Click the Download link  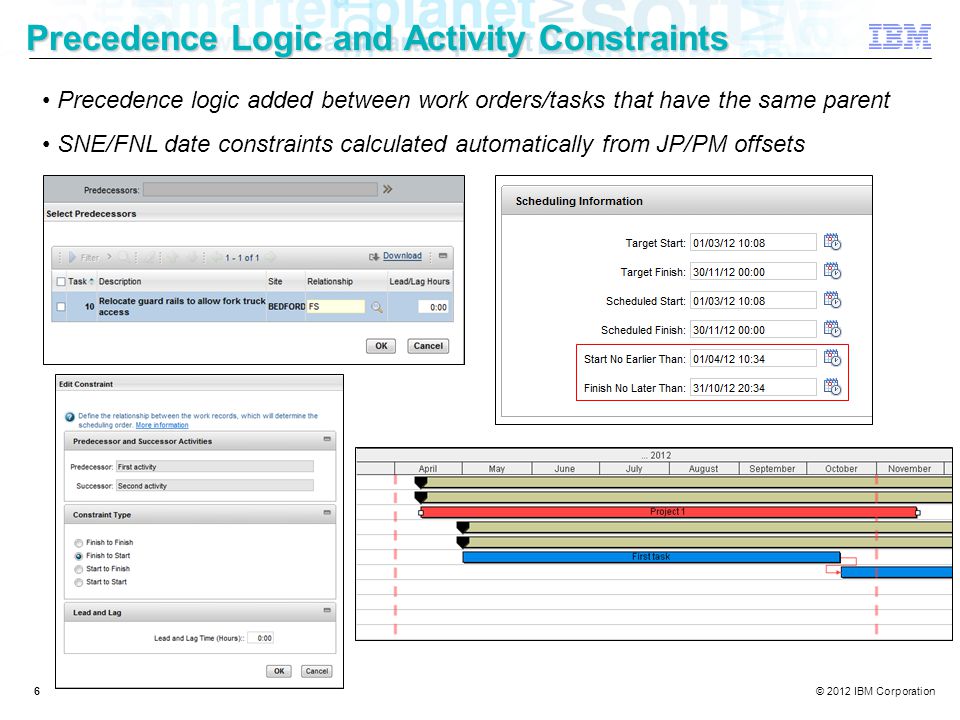coord(402,256)
